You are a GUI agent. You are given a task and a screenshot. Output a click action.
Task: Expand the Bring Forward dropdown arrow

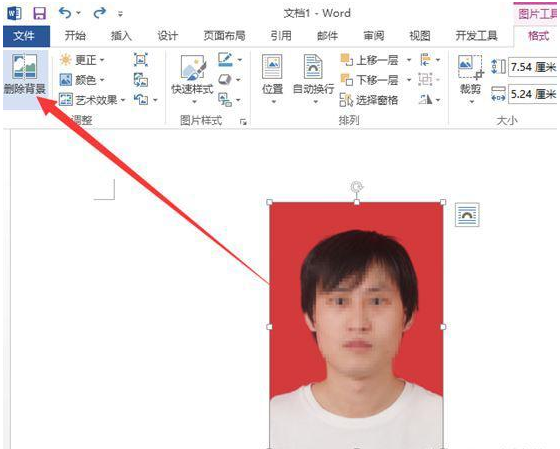tap(409, 60)
